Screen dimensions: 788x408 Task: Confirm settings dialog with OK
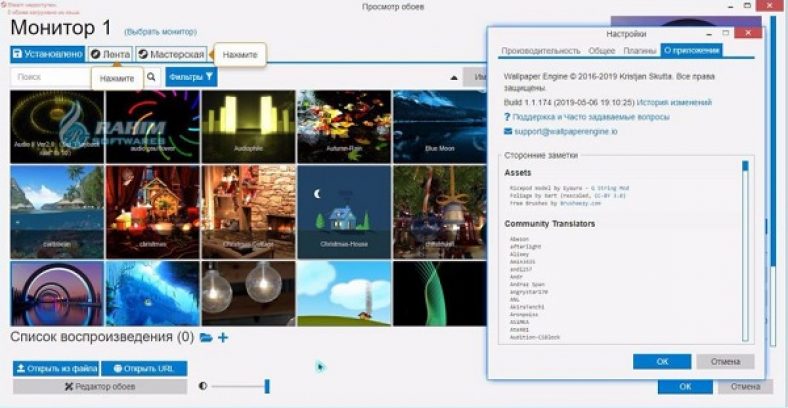pos(662,361)
